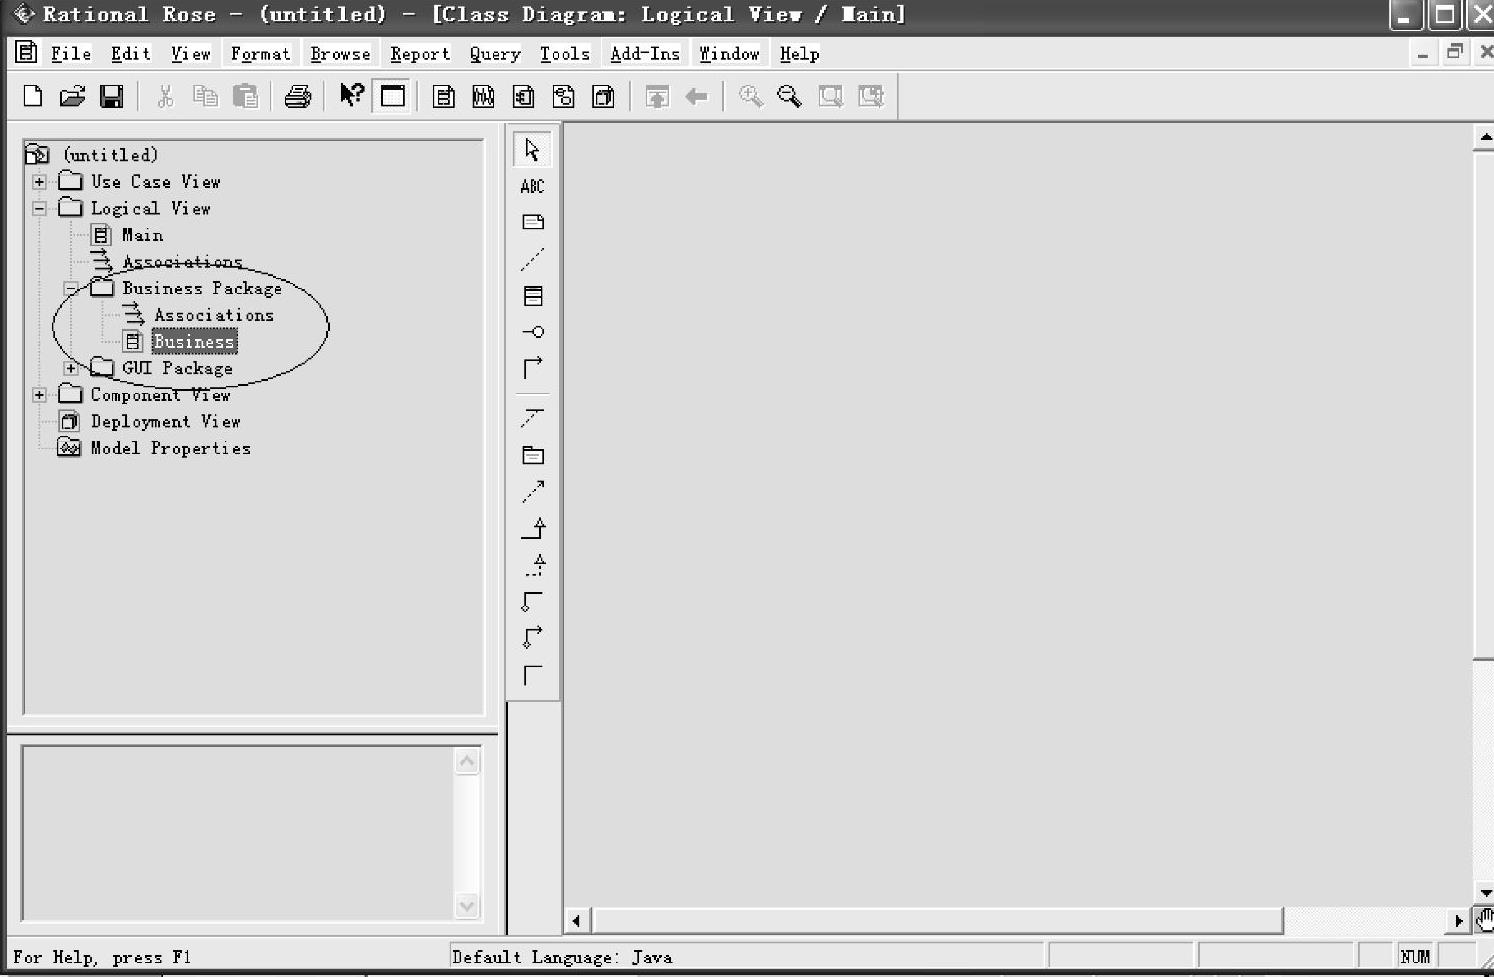Click the diagram's horizontal scrollbar thumb

(x=938, y=920)
